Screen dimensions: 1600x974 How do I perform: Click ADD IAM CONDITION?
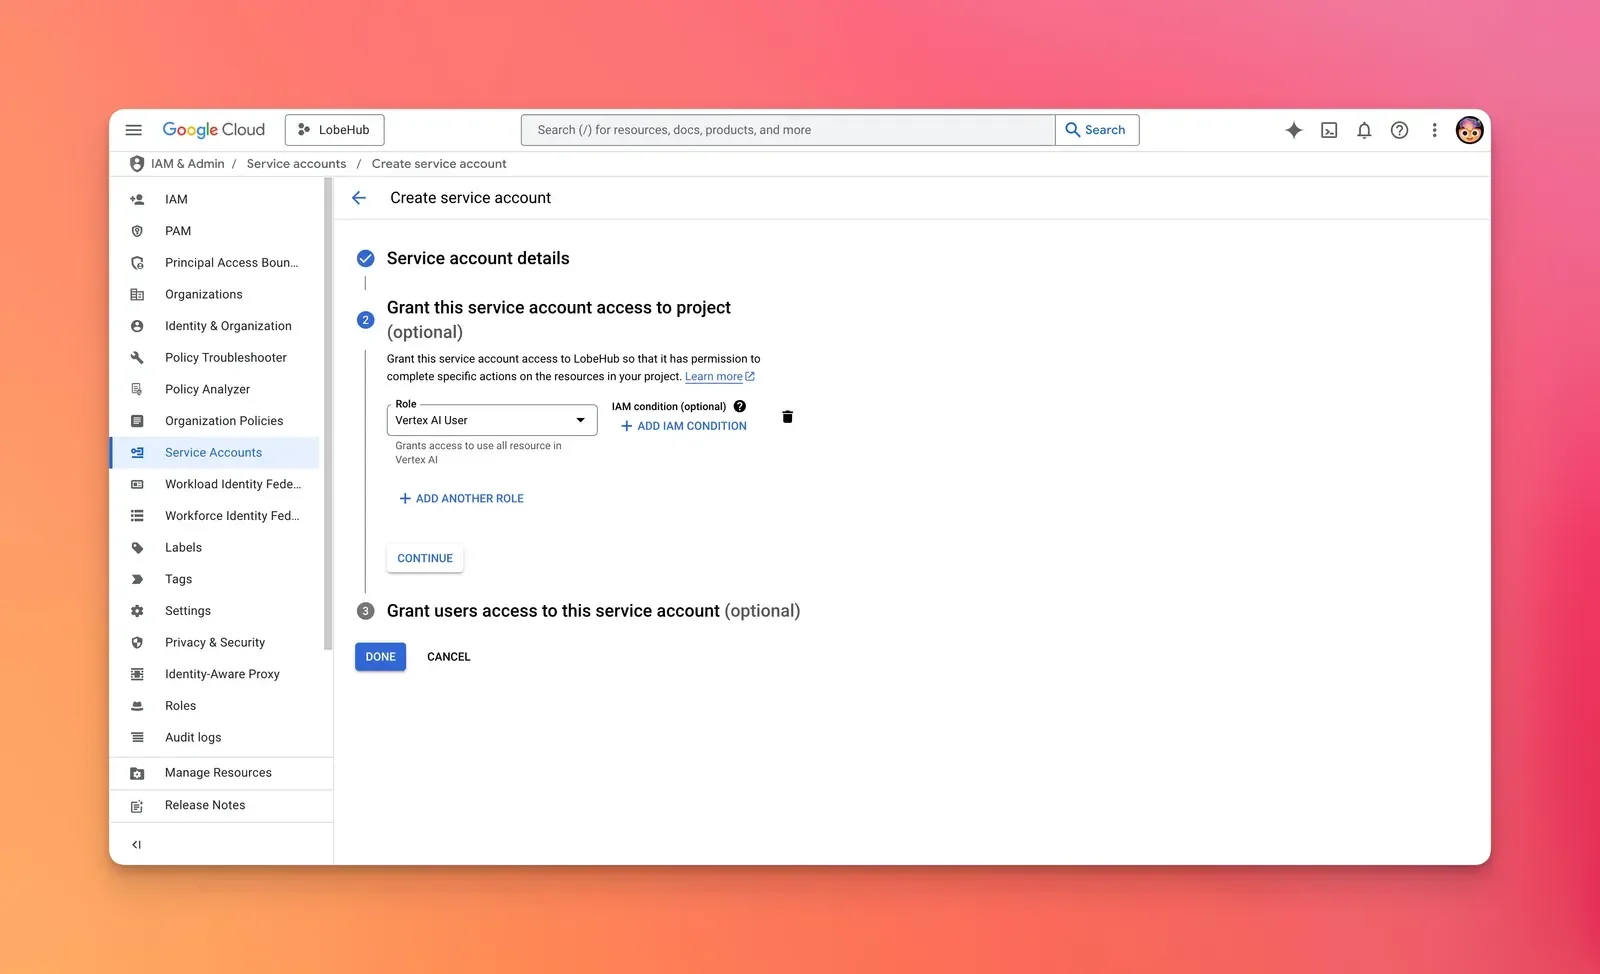pyautogui.click(x=684, y=426)
